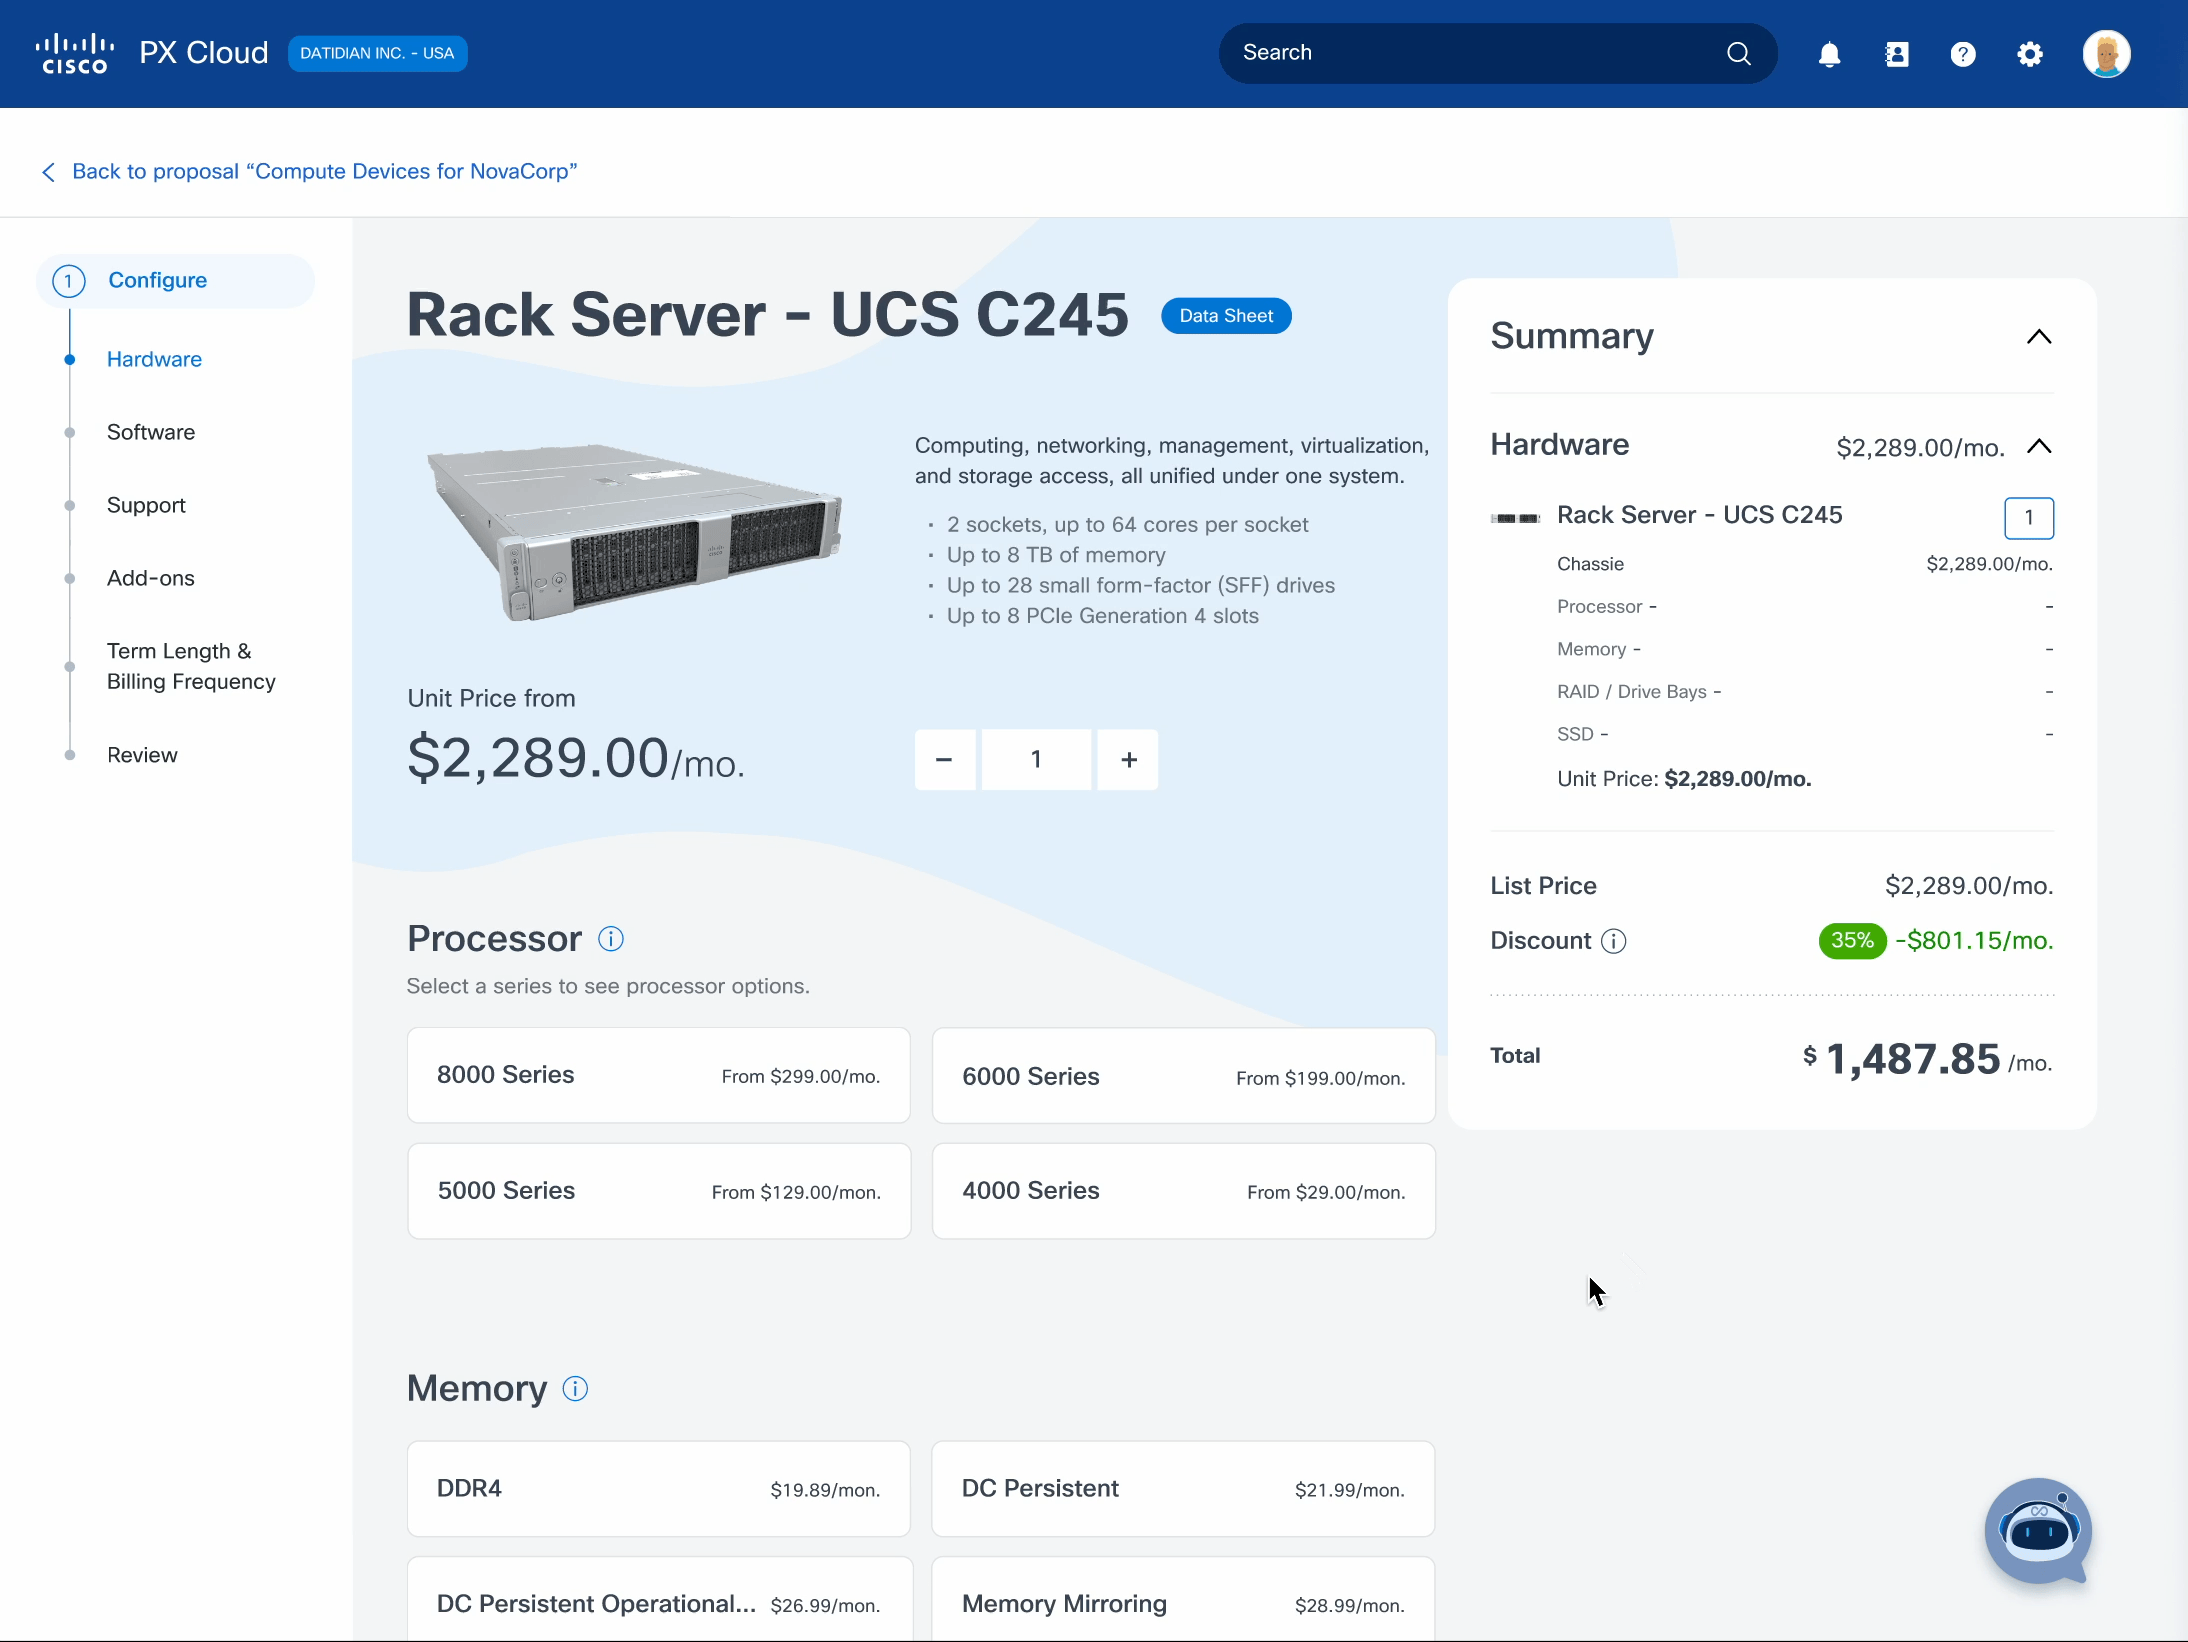Go to the Add-ons section
This screenshot has width=2188, height=1642.
151,579
